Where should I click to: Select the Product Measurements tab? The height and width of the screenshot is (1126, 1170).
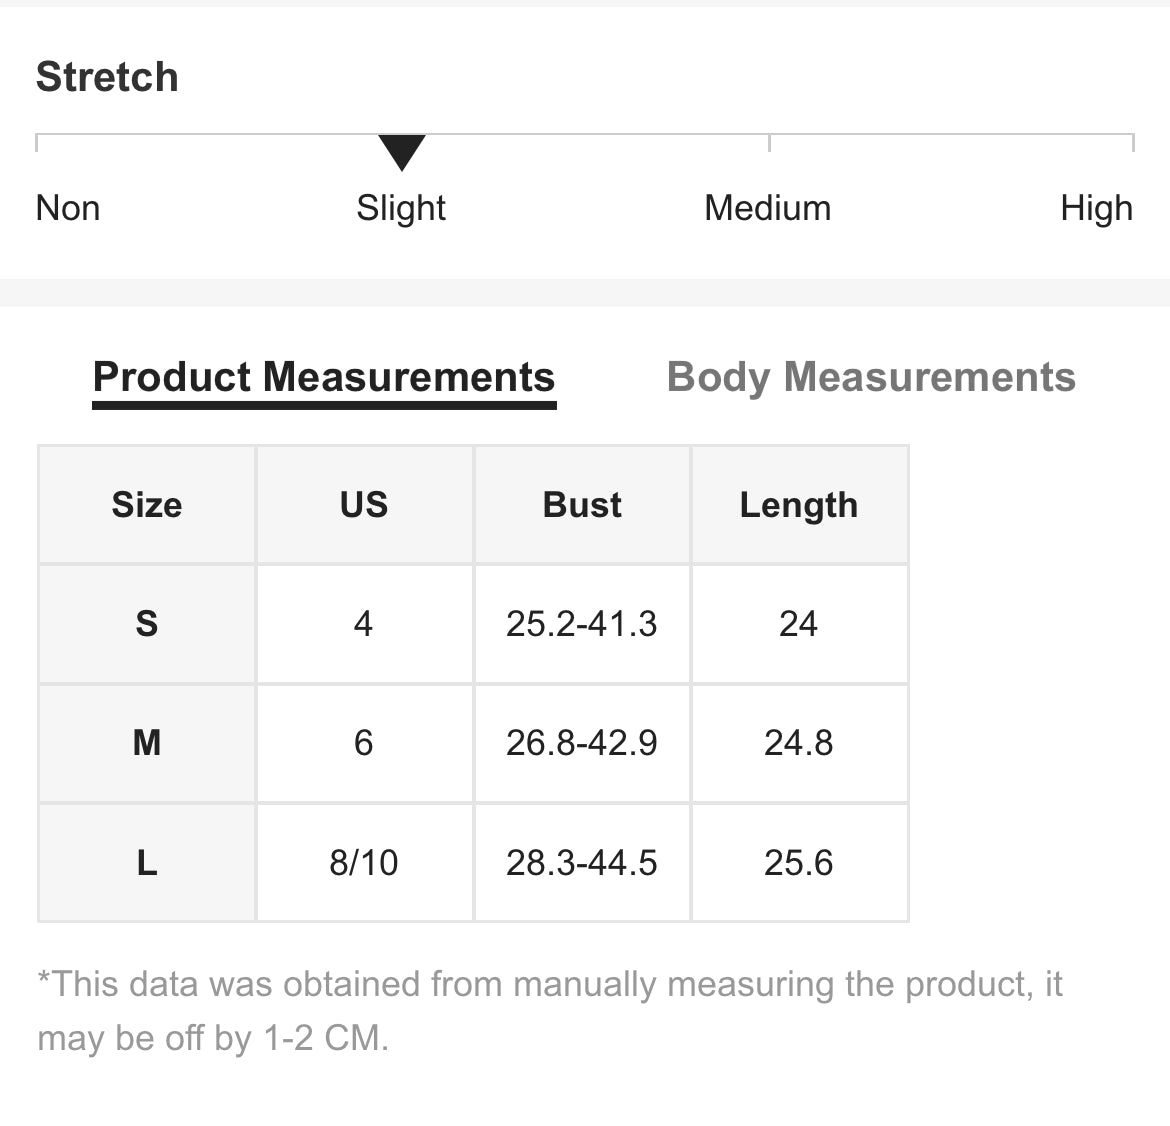click(x=323, y=377)
